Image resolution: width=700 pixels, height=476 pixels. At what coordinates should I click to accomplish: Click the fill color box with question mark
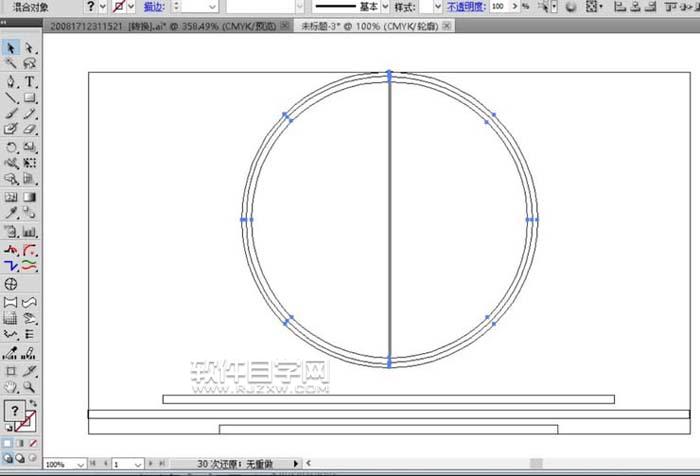(x=15, y=410)
